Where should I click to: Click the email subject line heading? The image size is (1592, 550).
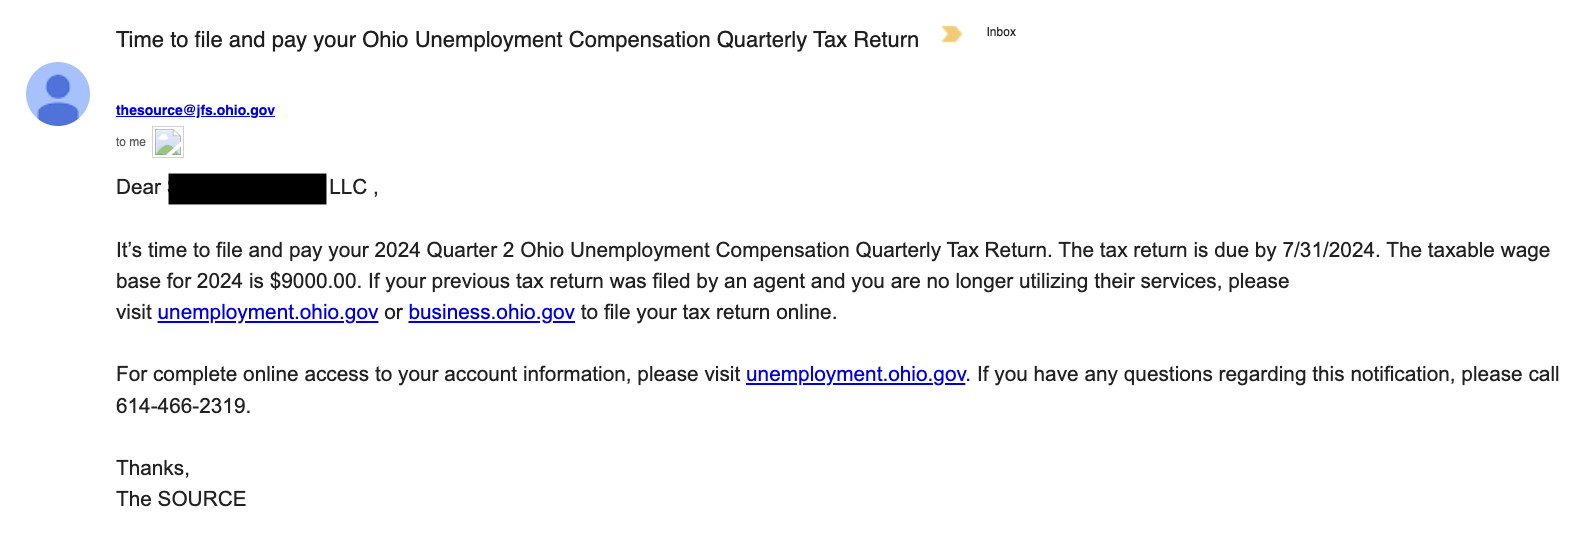coord(517,40)
